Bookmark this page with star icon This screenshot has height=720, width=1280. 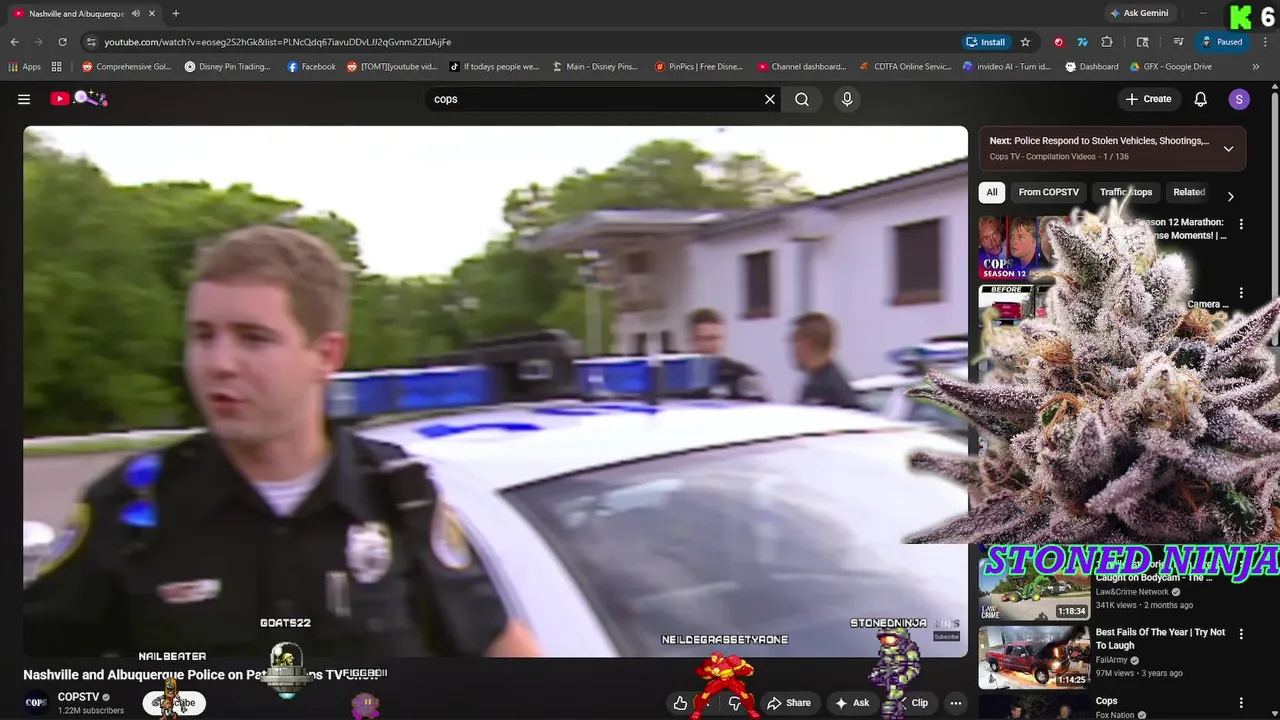point(1025,42)
